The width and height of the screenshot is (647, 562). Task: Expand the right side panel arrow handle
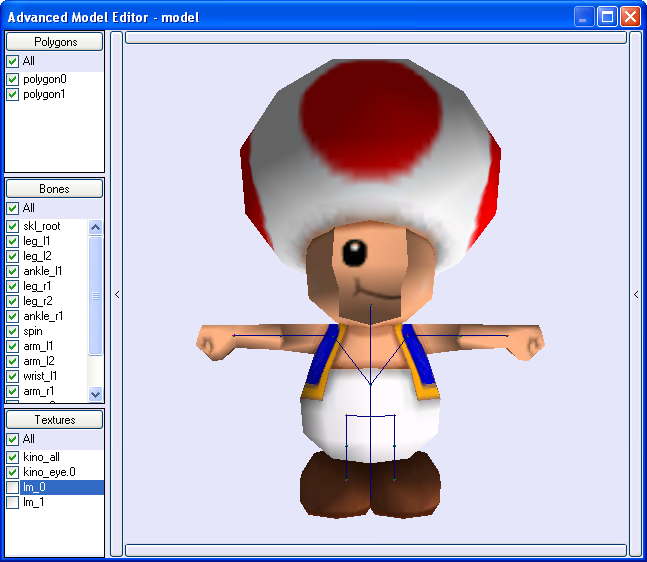[x=636, y=294]
